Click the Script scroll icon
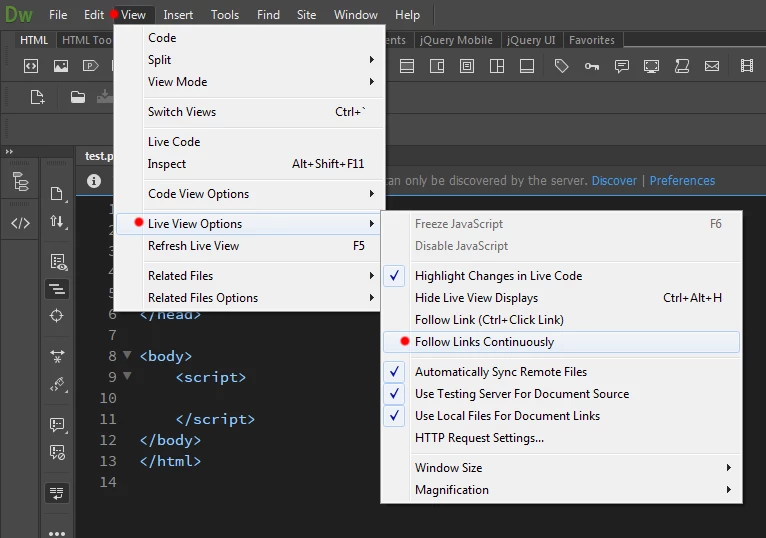The height and width of the screenshot is (538, 766). pos(681,66)
